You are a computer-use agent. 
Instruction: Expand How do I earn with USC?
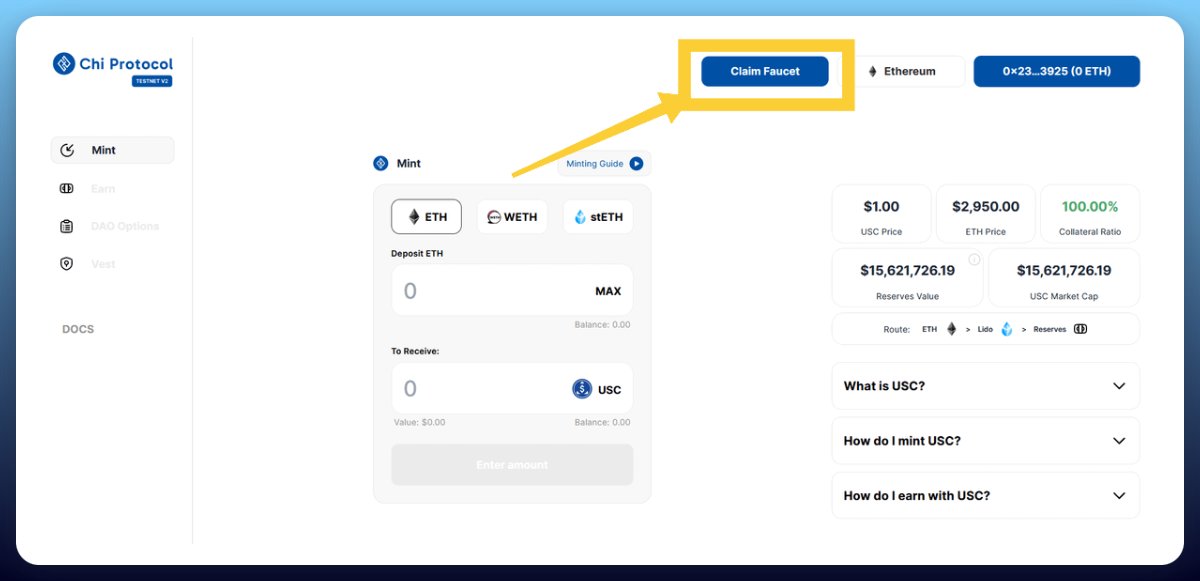985,496
